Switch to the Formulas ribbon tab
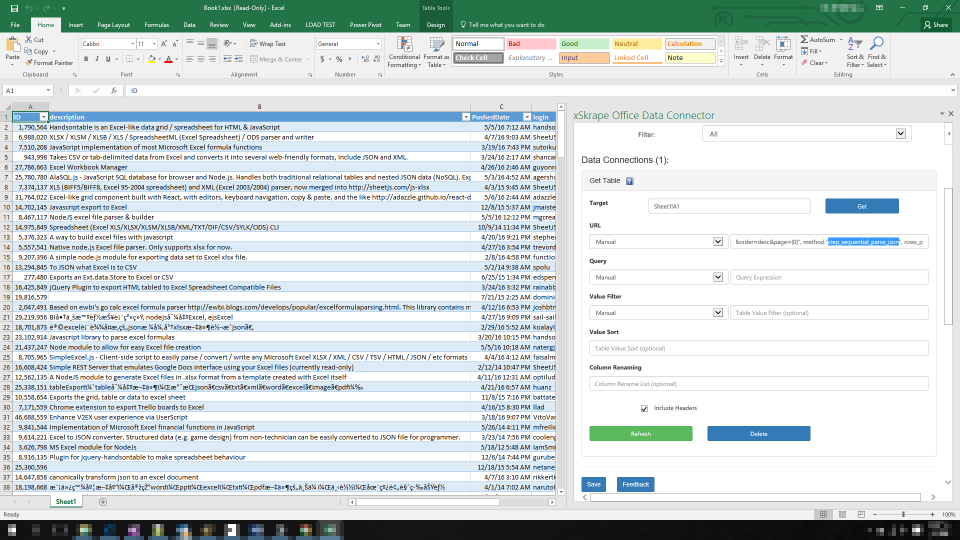The height and width of the screenshot is (540, 960). pos(156,25)
